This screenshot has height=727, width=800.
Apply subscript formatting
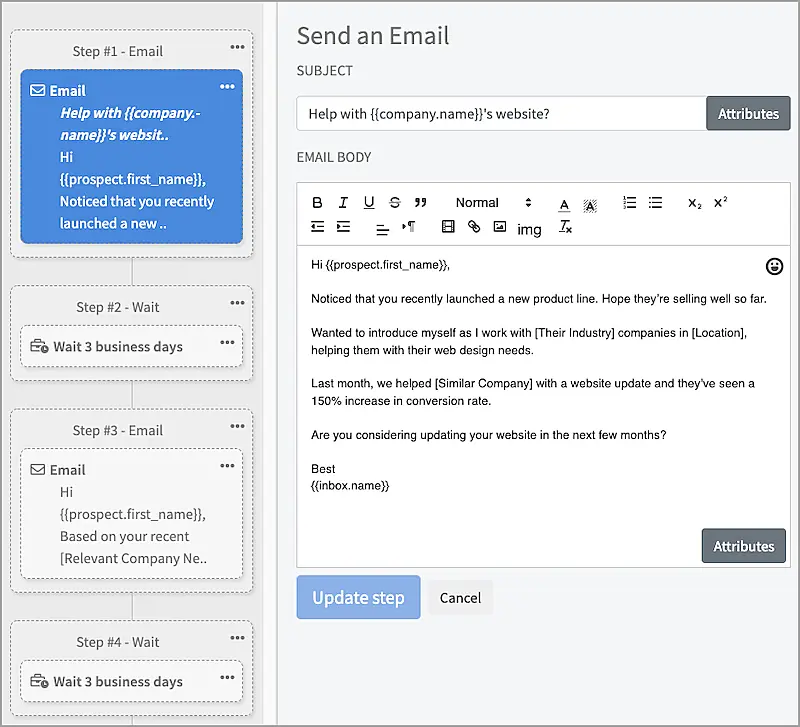click(693, 203)
